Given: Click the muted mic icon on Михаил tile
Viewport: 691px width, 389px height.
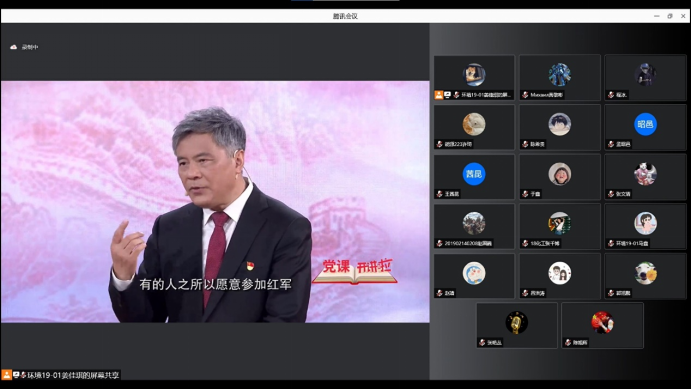Looking at the screenshot, I should point(525,95).
